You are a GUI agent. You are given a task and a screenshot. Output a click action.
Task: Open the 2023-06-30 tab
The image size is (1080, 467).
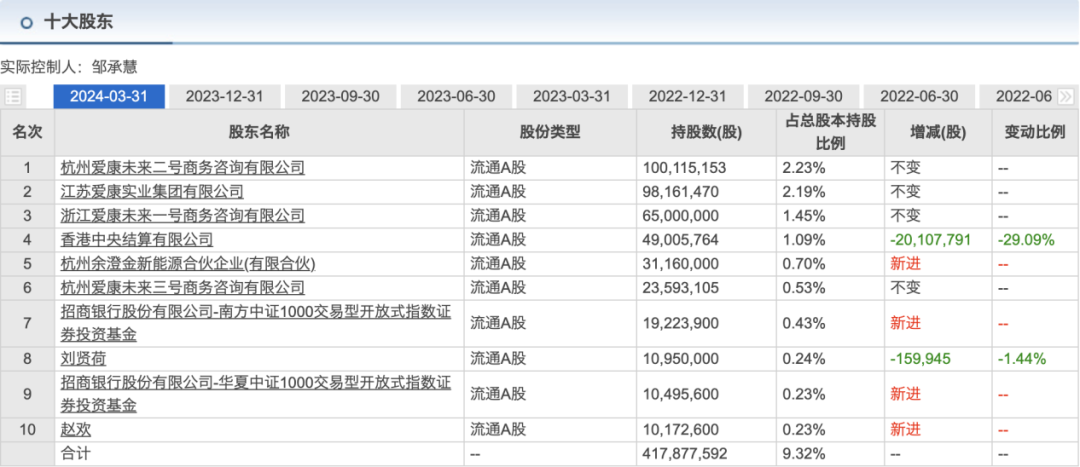(x=456, y=97)
